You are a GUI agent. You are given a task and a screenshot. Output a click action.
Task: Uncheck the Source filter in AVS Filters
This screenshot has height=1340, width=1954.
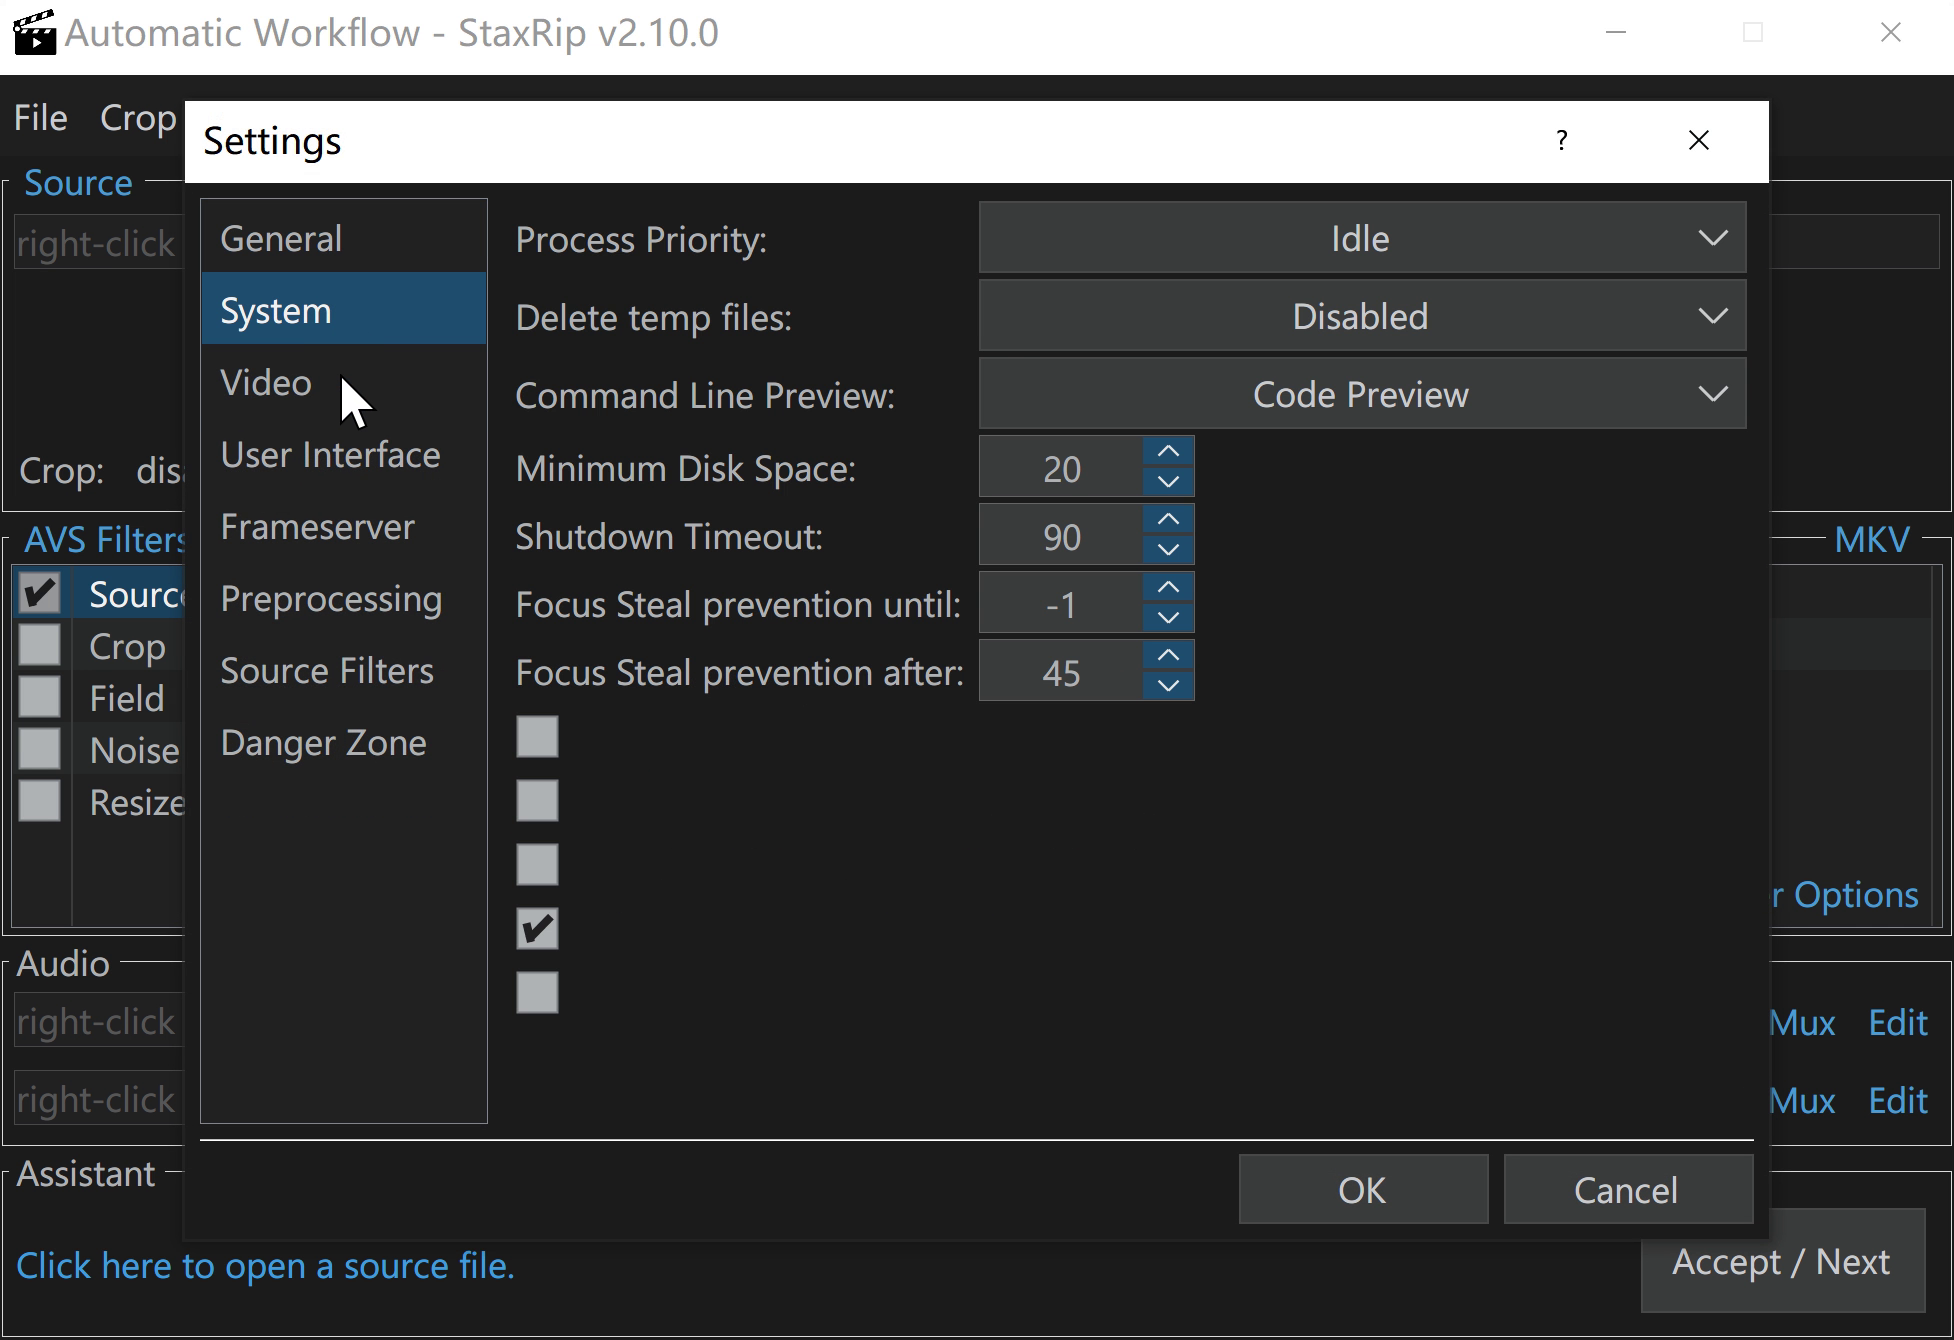(40, 592)
